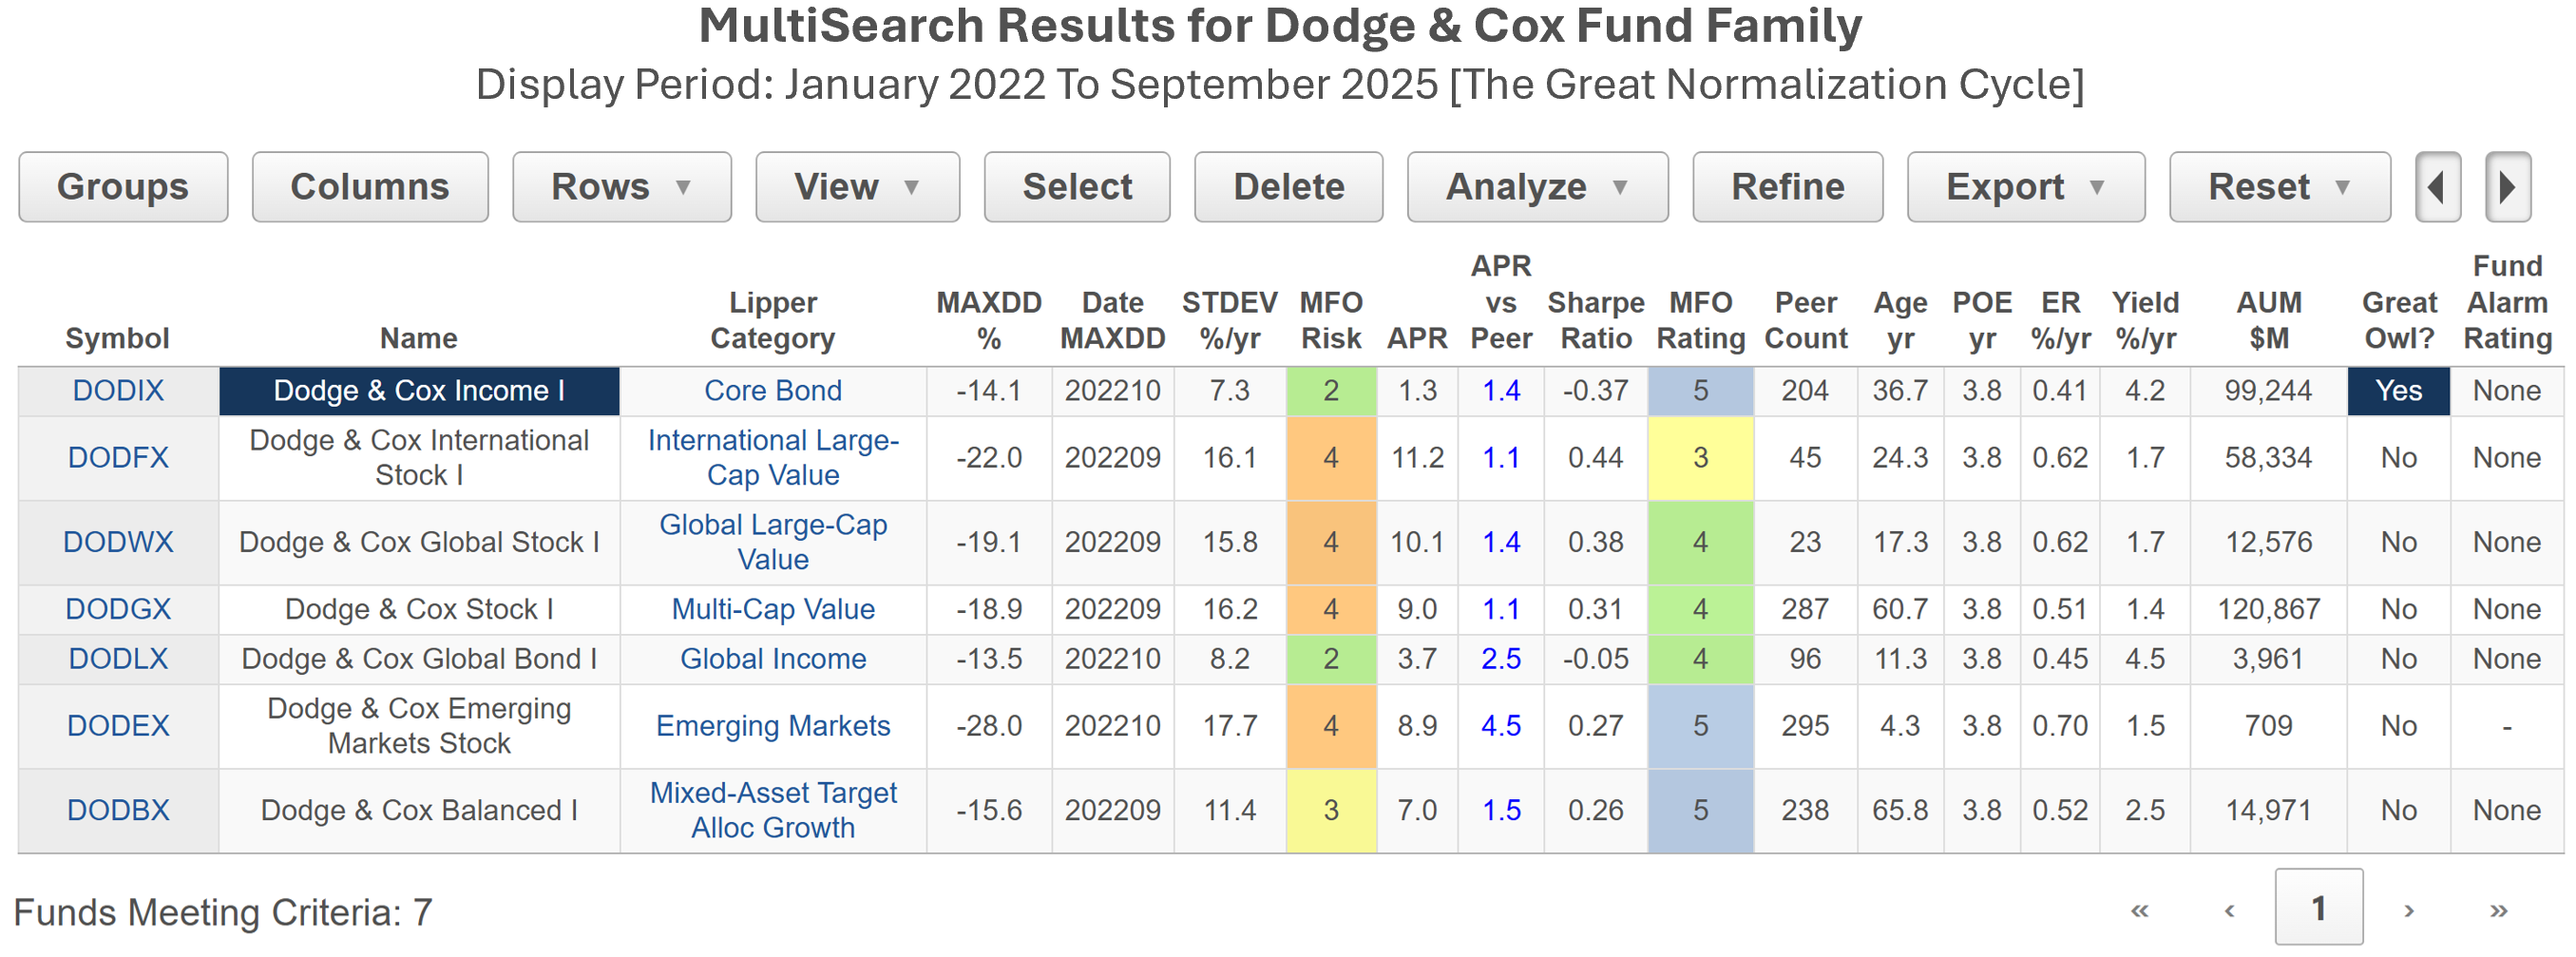
Task: Expand the Export options
Action: [x=2024, y=187]
